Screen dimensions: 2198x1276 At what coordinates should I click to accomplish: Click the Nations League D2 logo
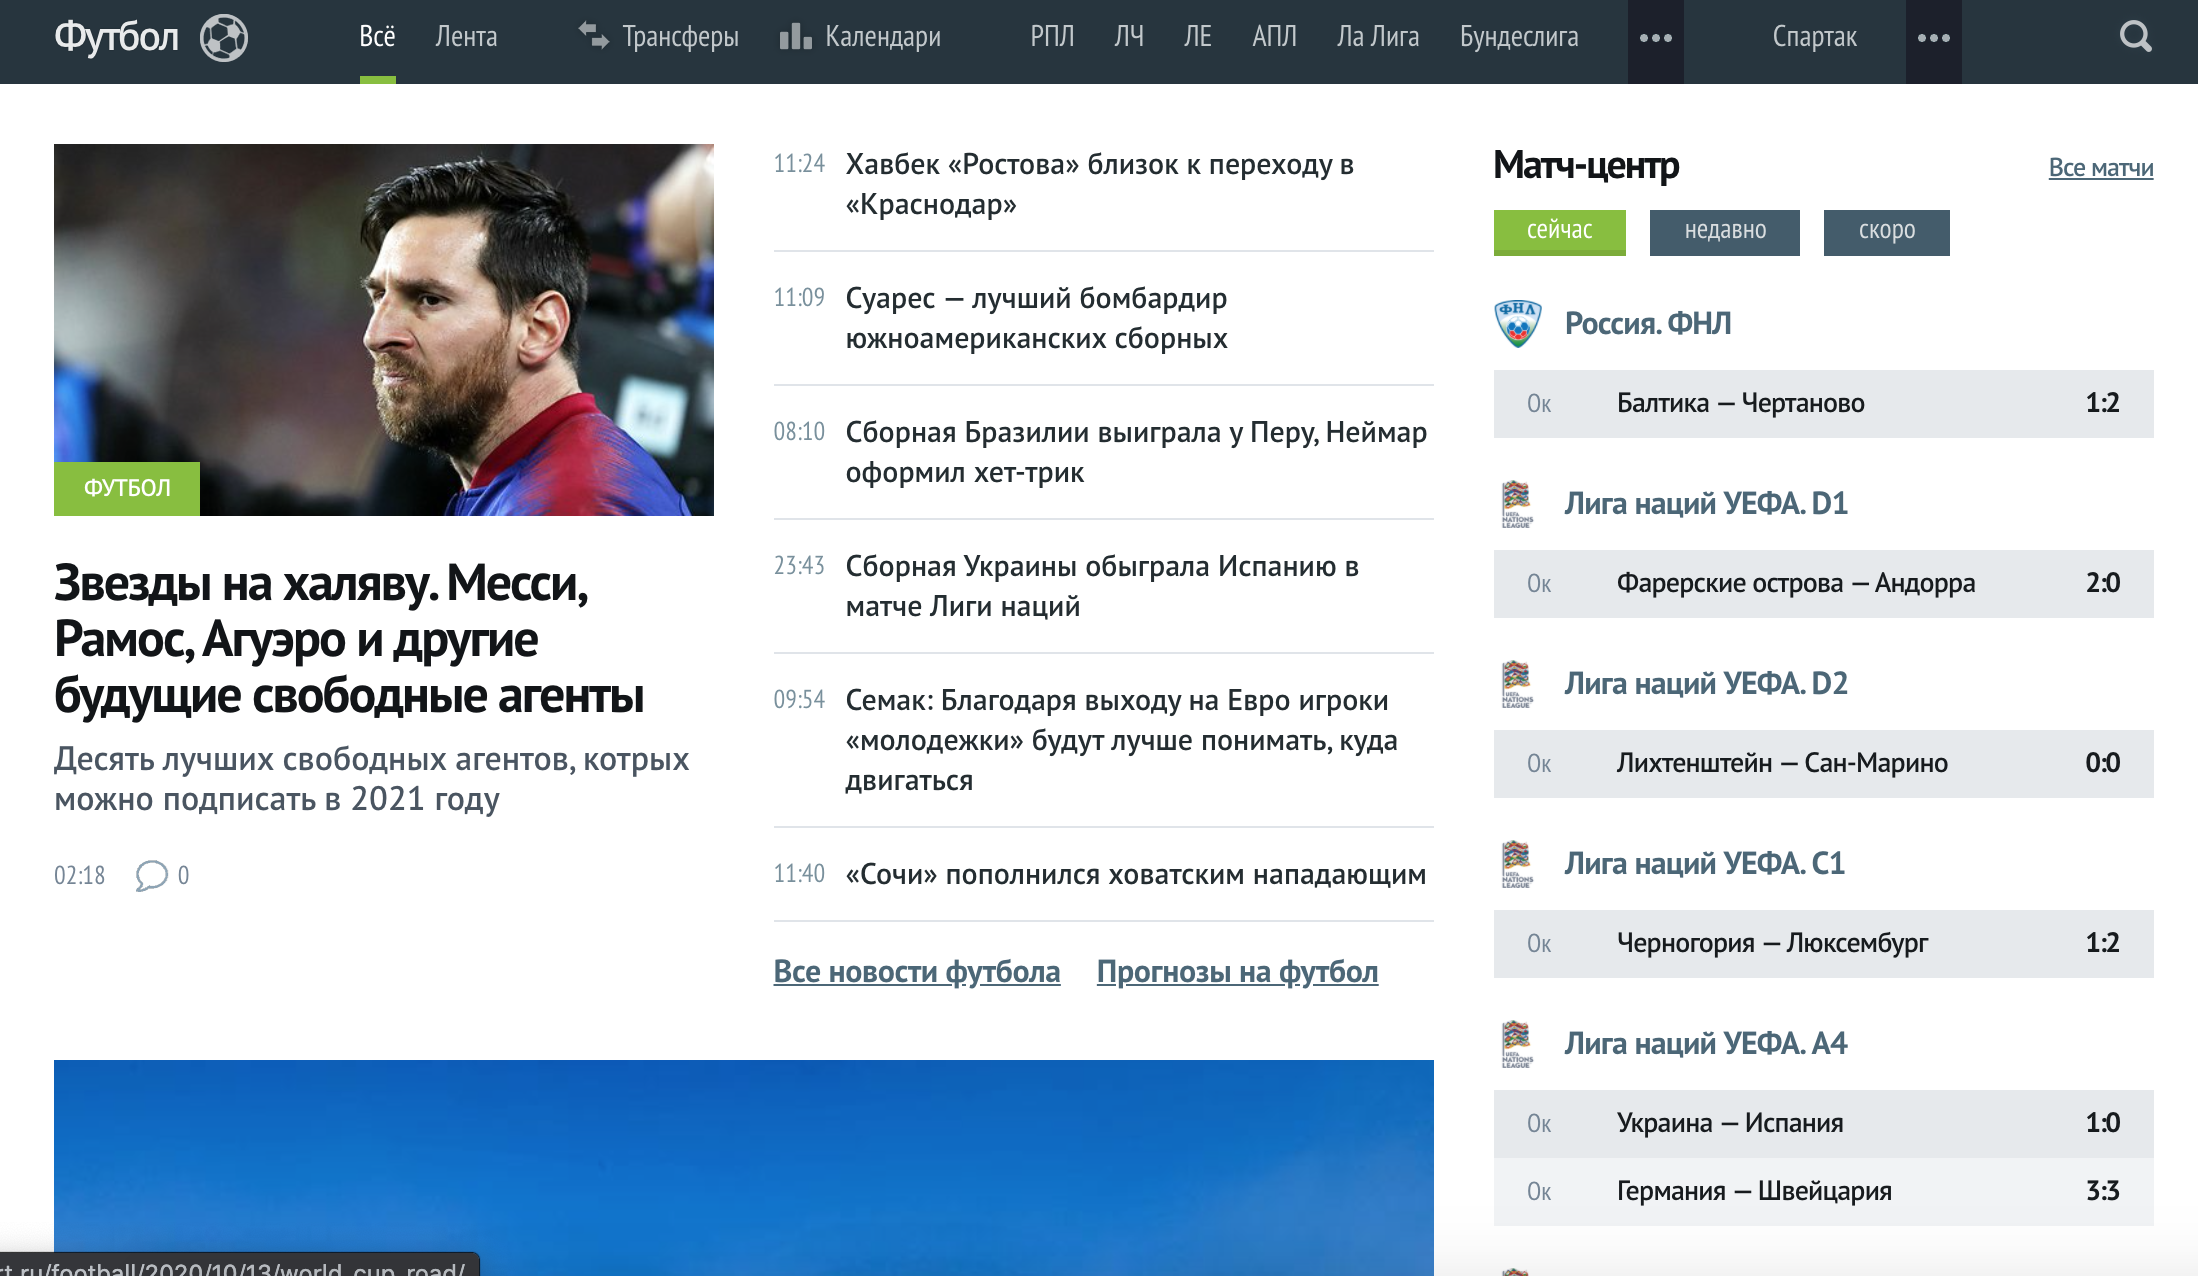pos(1517,684)
